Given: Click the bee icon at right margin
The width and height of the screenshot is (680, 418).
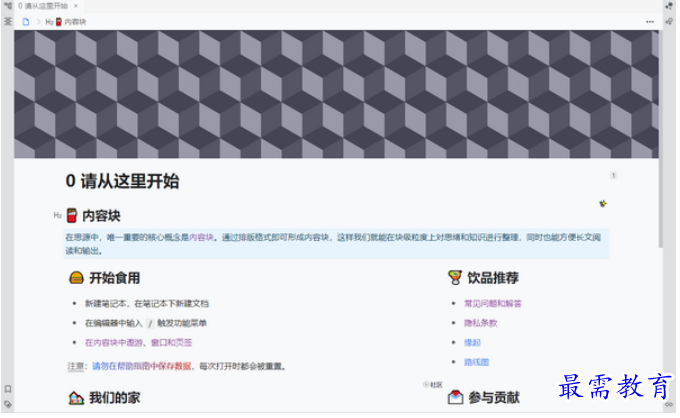Looking at the screenshot, I should pyautogui.click(x=604, y=204).
